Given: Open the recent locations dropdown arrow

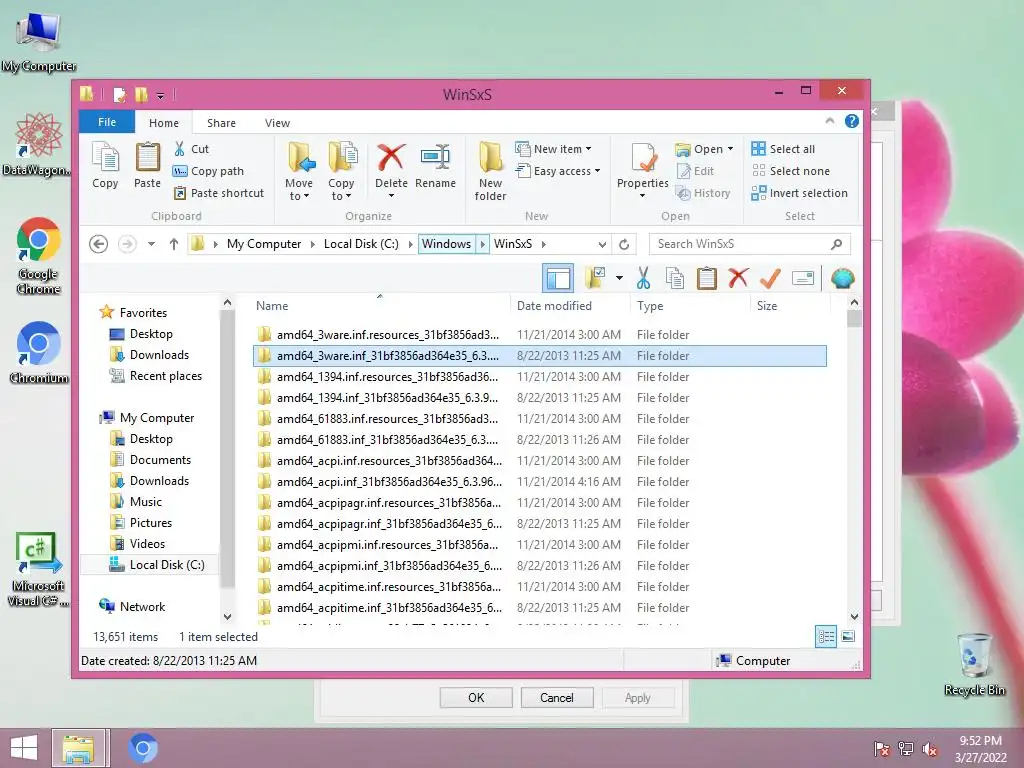Looking at the screenshot, I should click(152, 244).
